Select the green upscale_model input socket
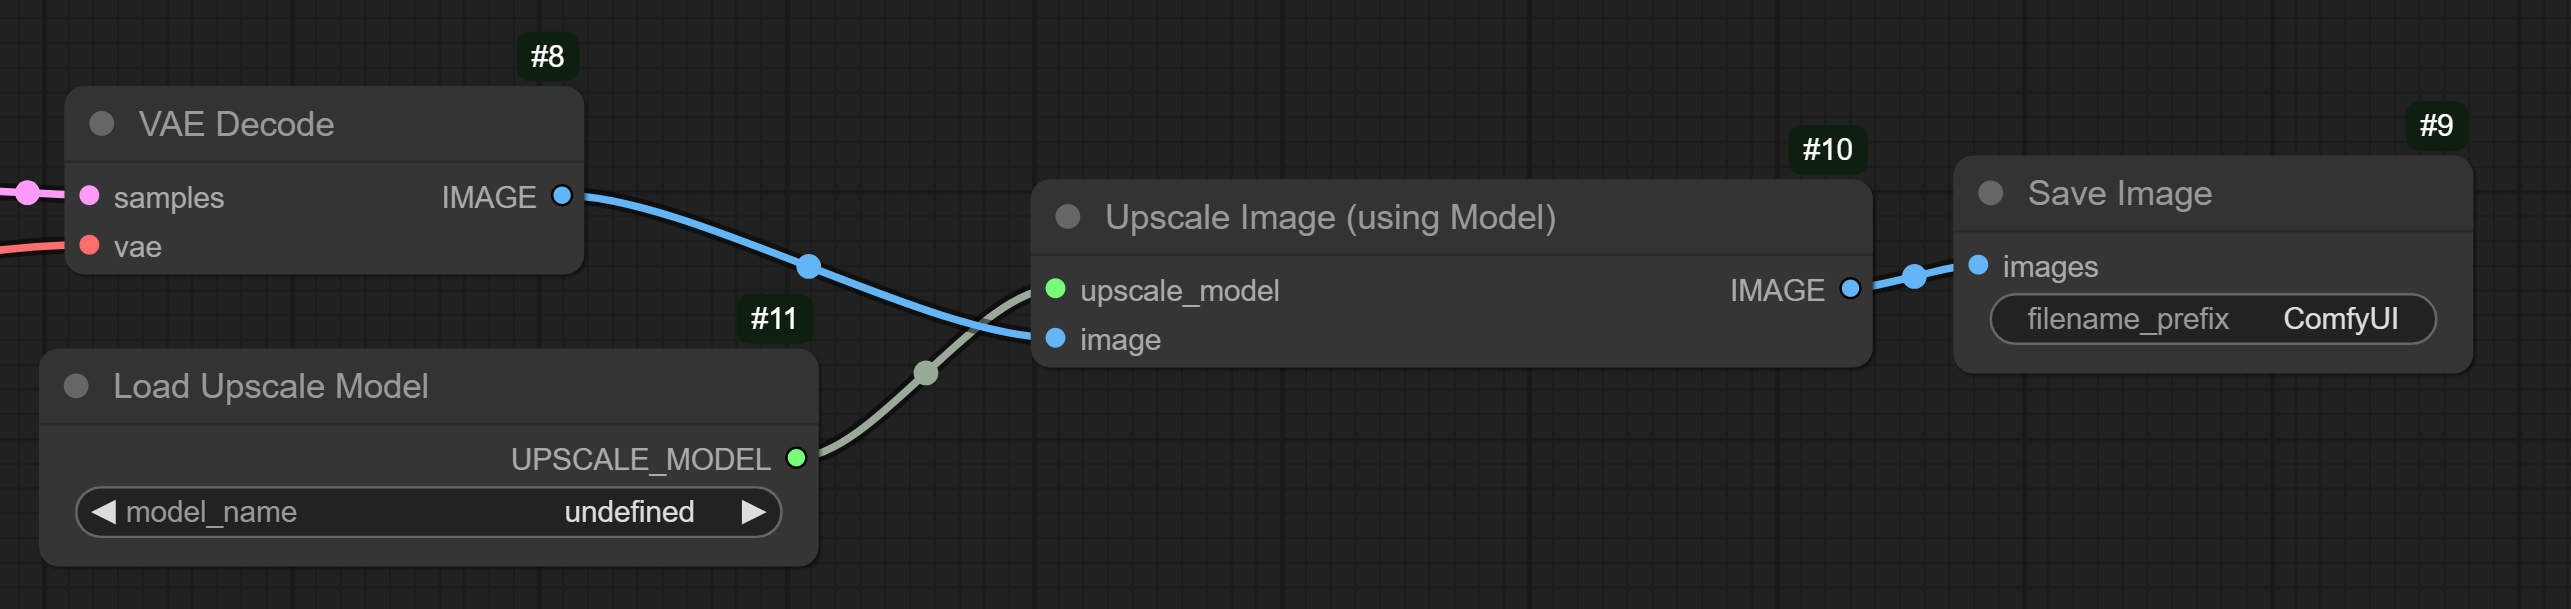This screenshot has height=609, width=2571. click(x=1055, y=289)
